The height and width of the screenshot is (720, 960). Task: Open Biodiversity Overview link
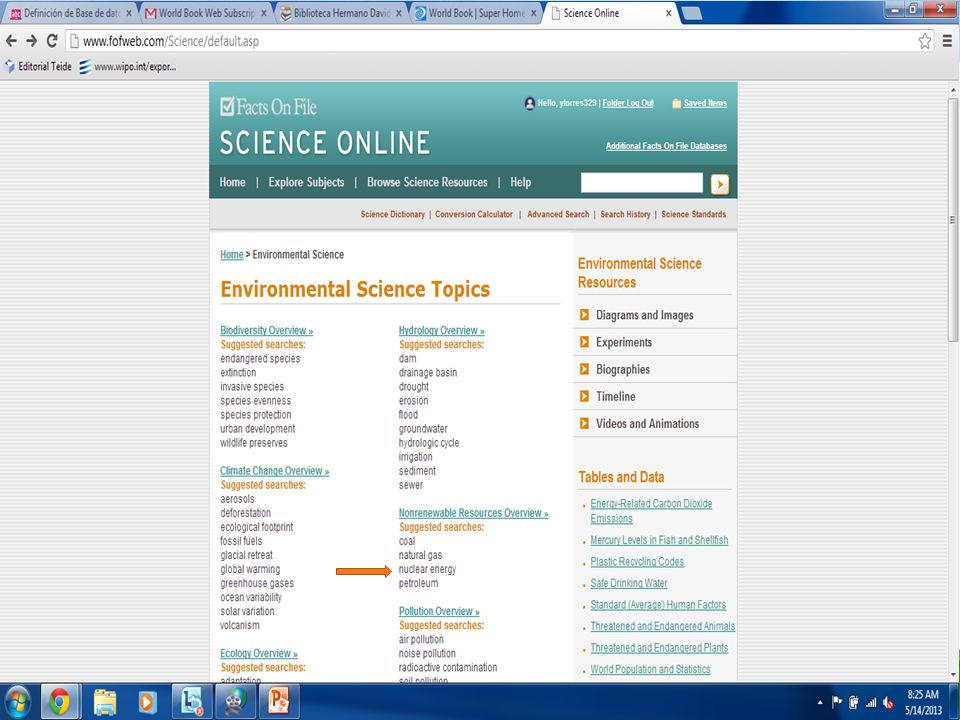pyautogui.click(x=266, y=331)
